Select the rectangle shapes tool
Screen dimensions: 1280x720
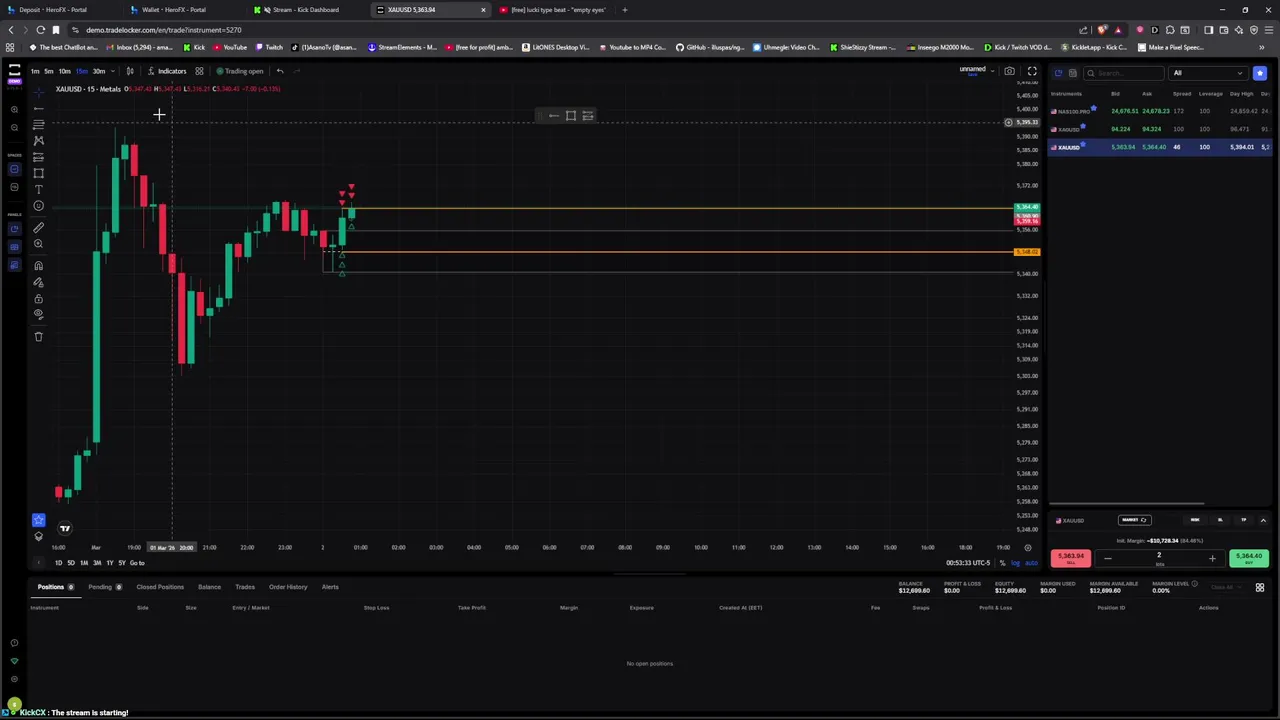pyautogui.click(x=39, y=173)
